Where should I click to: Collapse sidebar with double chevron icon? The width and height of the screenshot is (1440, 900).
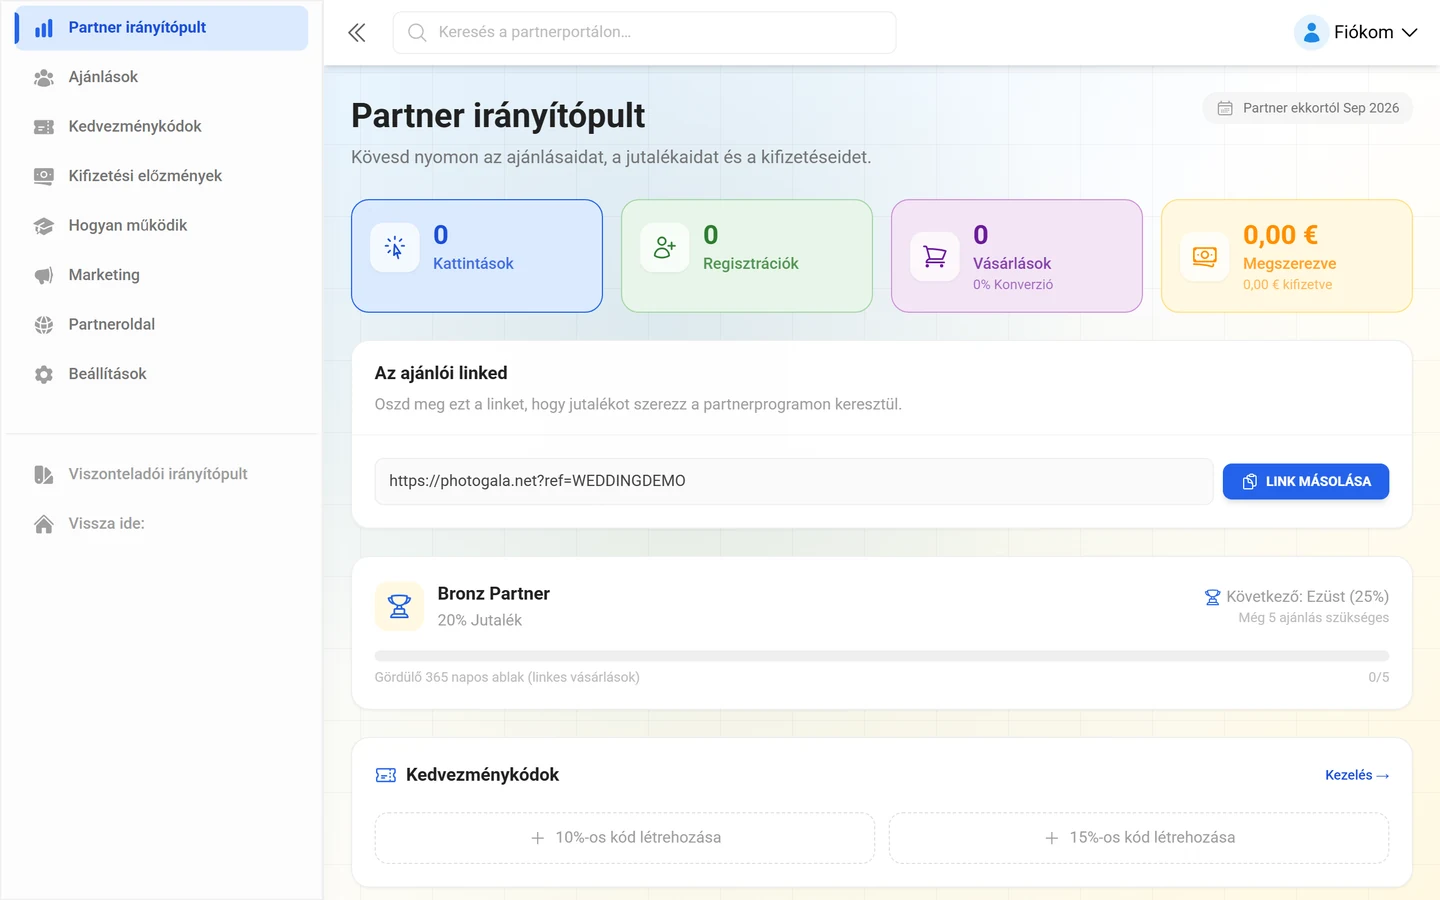point(357,33)
